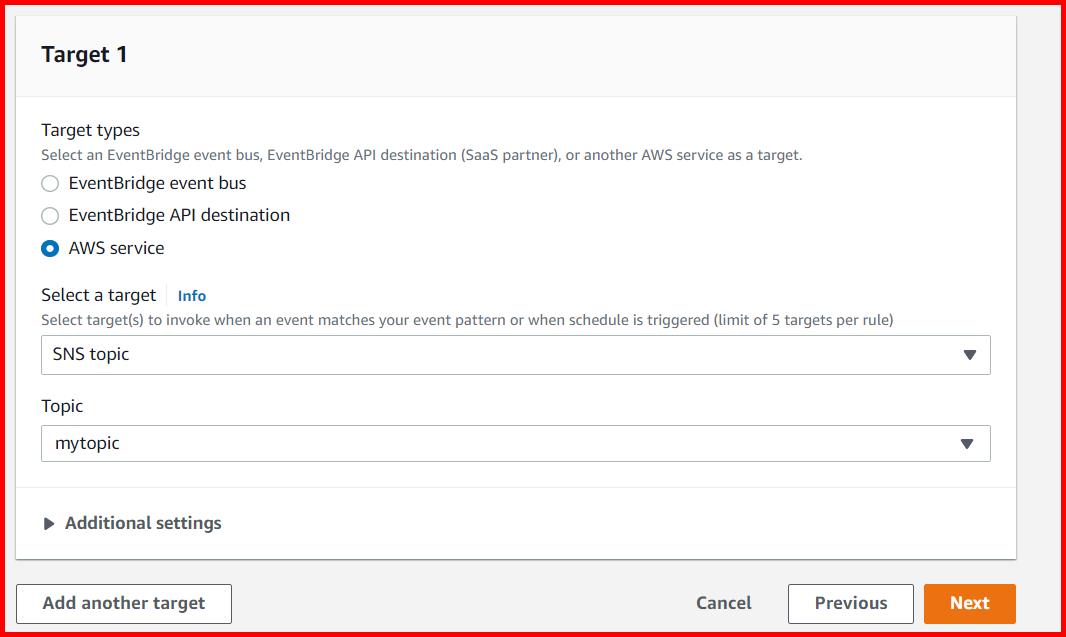This screenshot has width=1066, height=637.
Task: Click the Next button to proceed
Action: click(969, 603)
